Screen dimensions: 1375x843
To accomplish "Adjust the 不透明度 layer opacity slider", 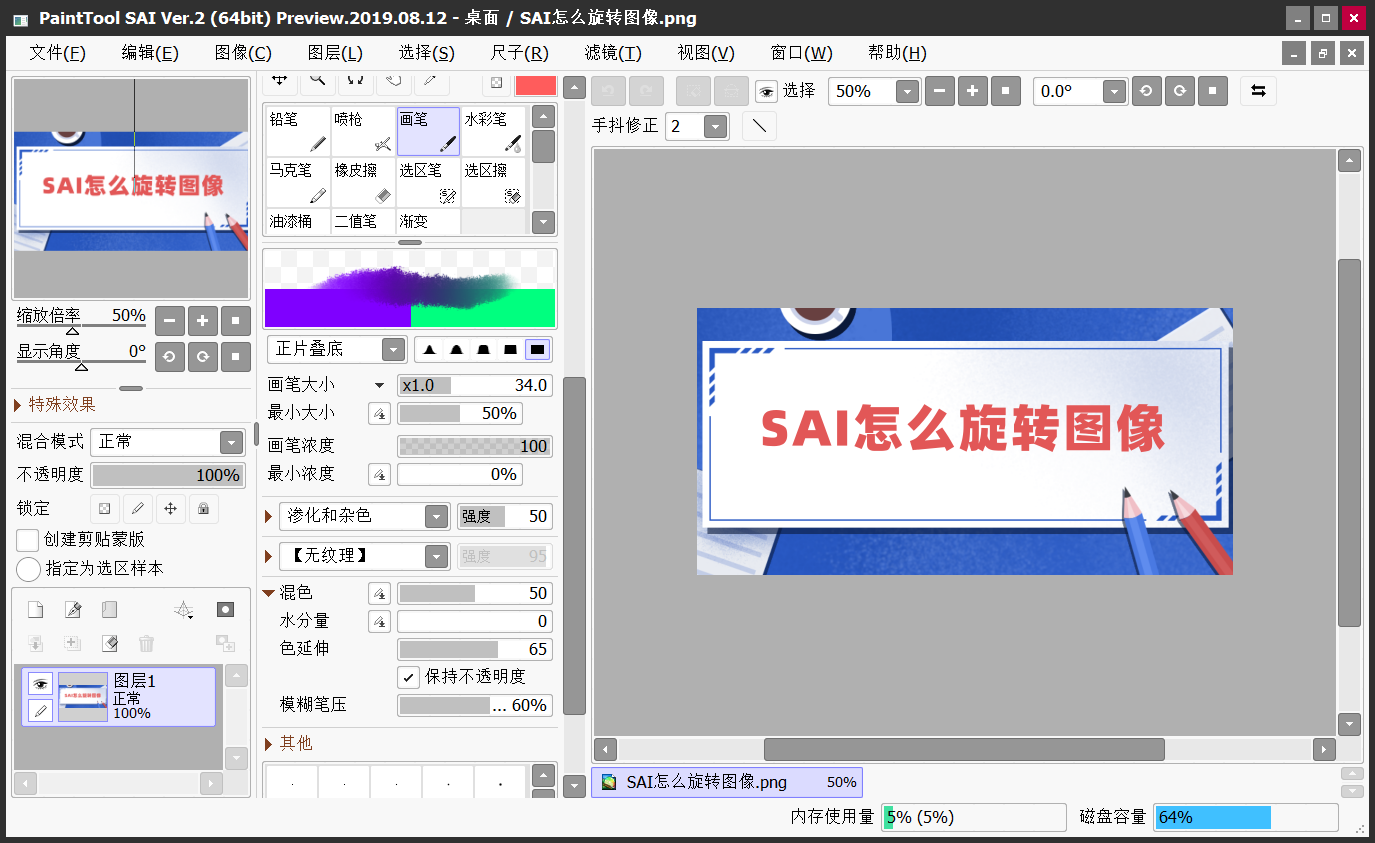I will [167, 475].
